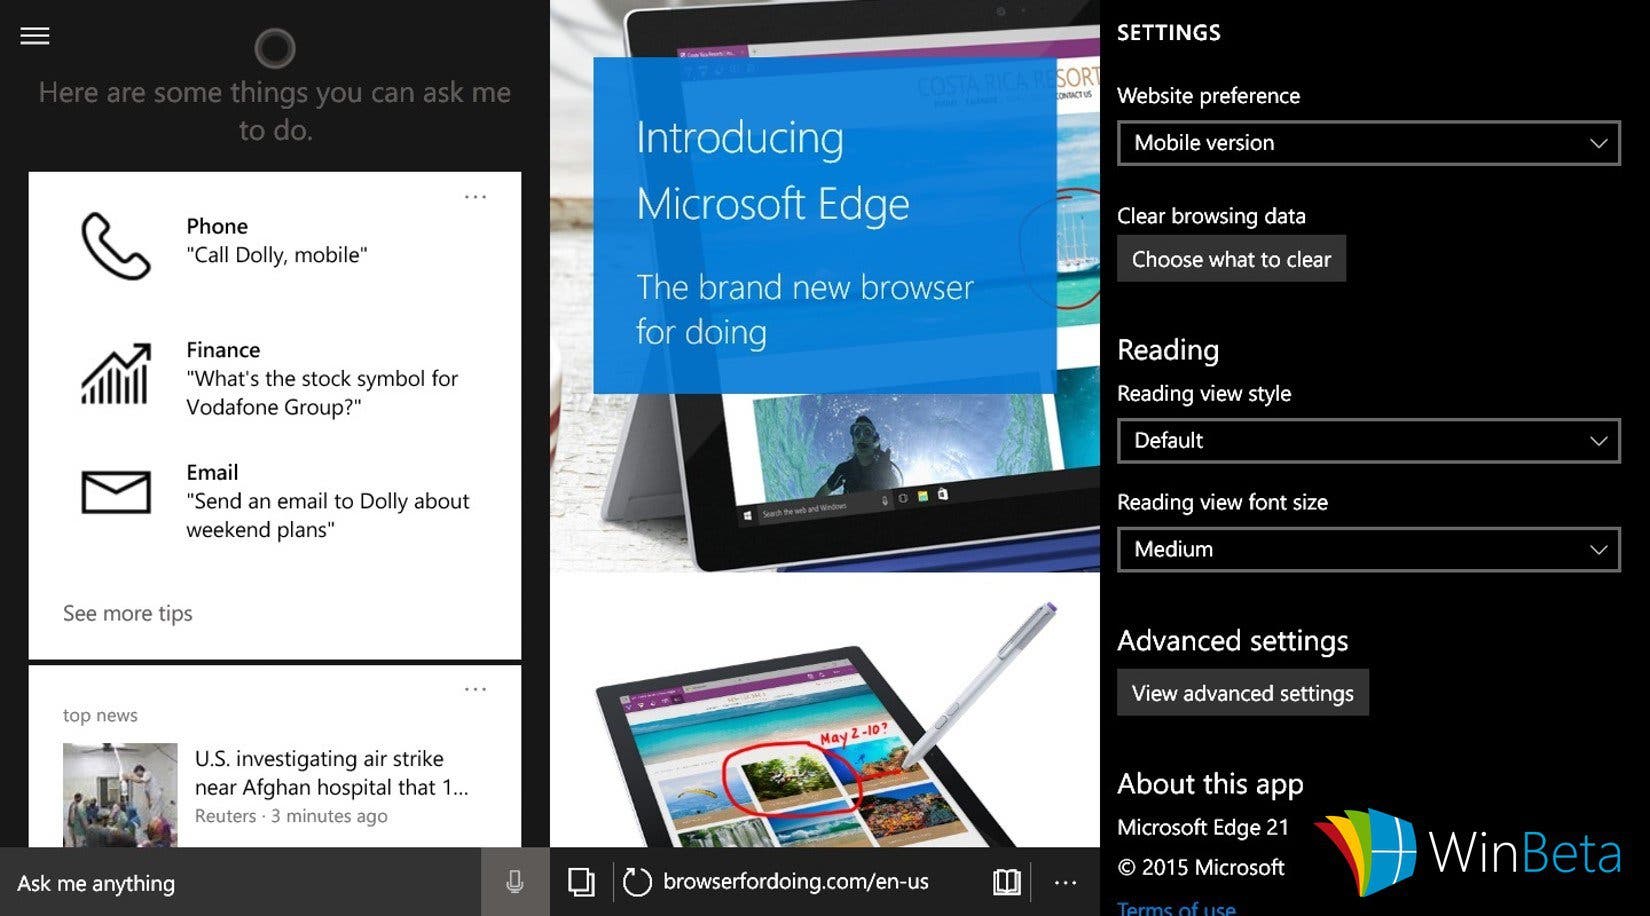Open the Edge tabs view icon
Image resolution: width=1650 pixels, height=916 pixels.
coord(581,881)
